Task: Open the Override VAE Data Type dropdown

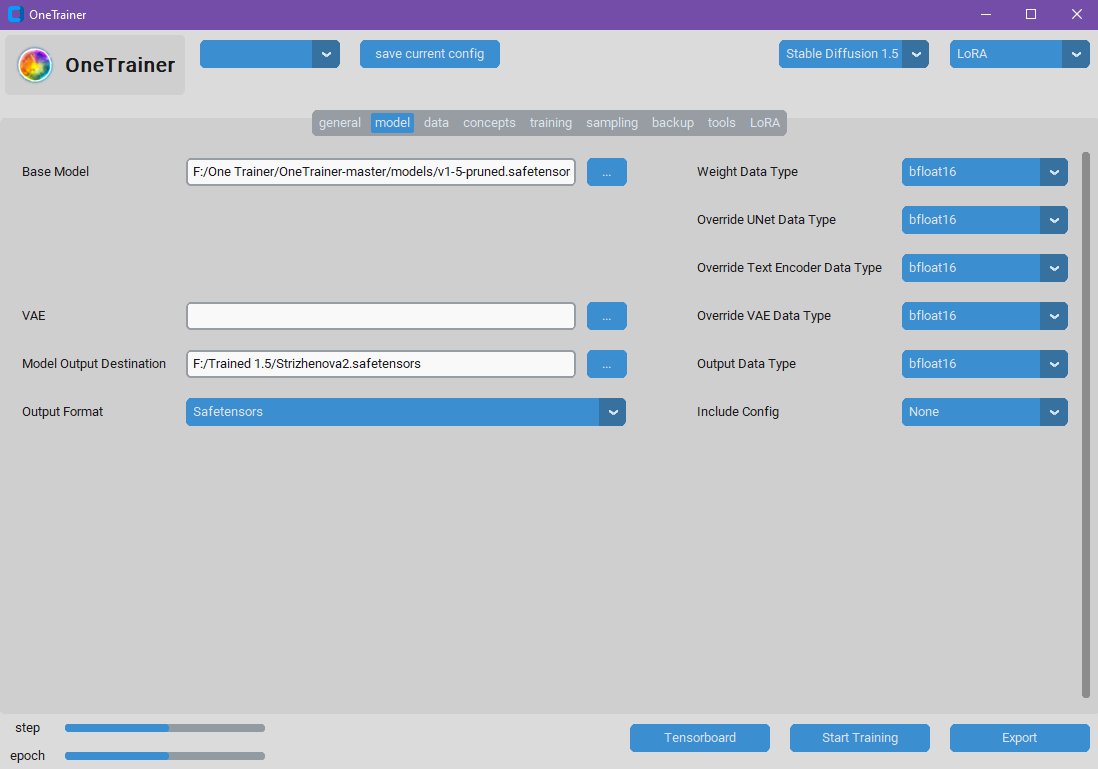Action: [x=985, y=316]
